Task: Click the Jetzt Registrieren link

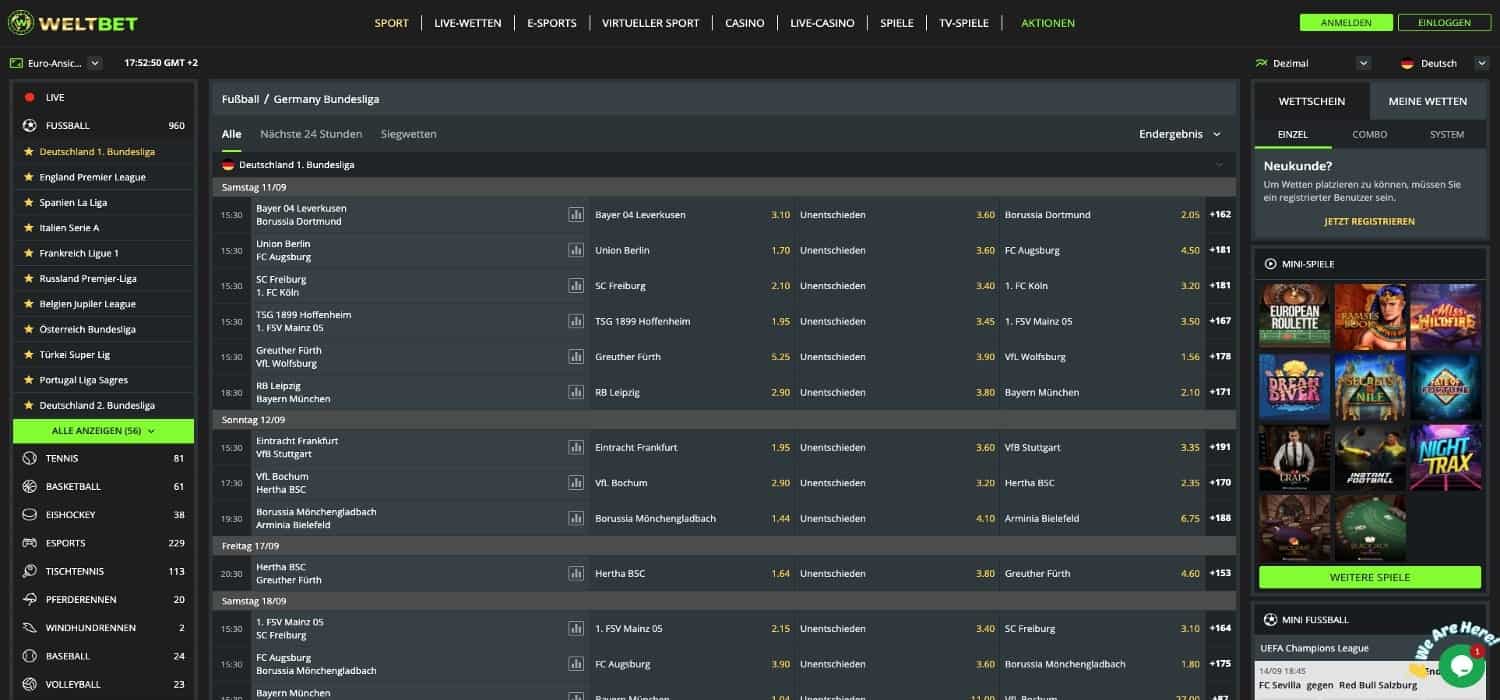Action: click(x=1370, y=222)
